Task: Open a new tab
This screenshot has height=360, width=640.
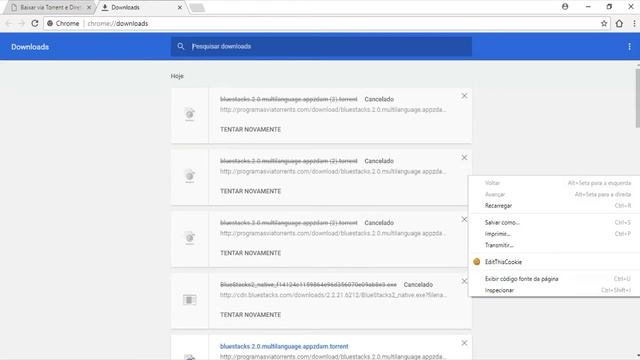Action: click(x=197, y=7)
